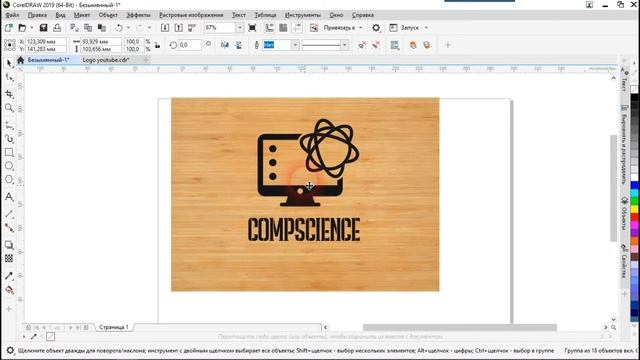Click the Export icon
Image resolution: width=640 pixels, height=360 pixels.
point(178,28)
